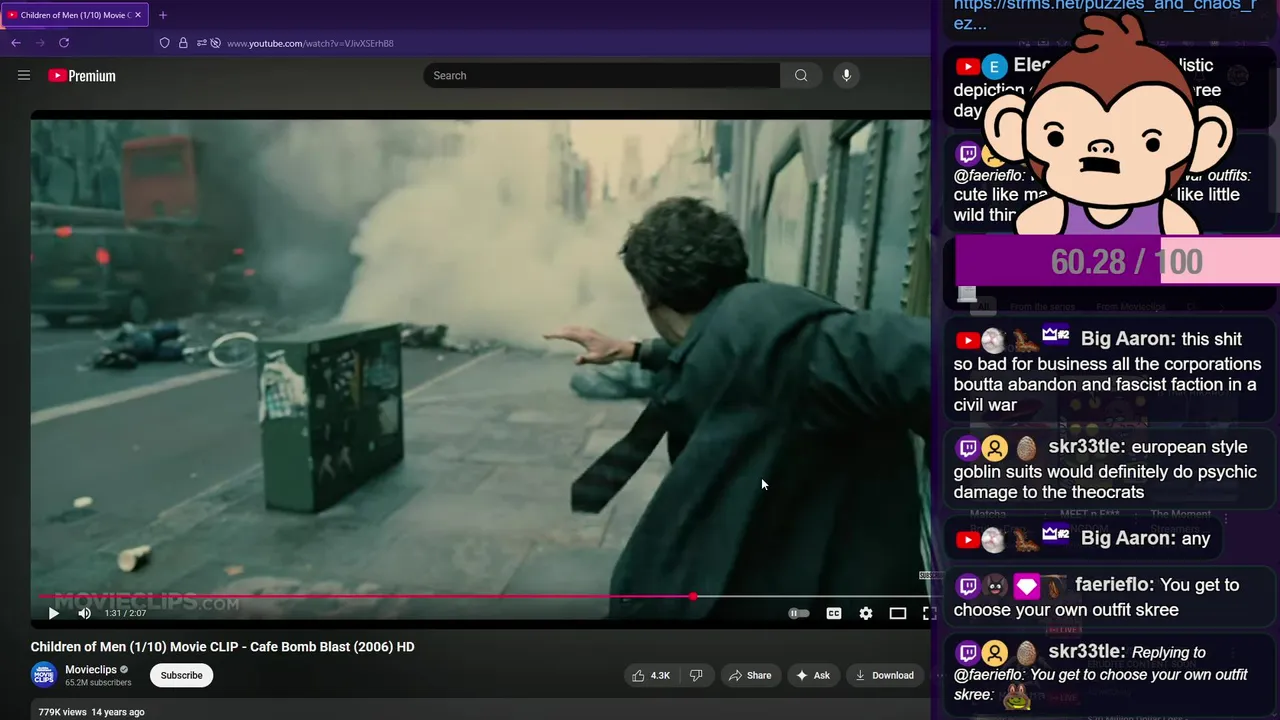Seek using the red progress scrubber
The width and height of the screenshot is (1280, 720).
pyautogui.click(x=693, y=597)
